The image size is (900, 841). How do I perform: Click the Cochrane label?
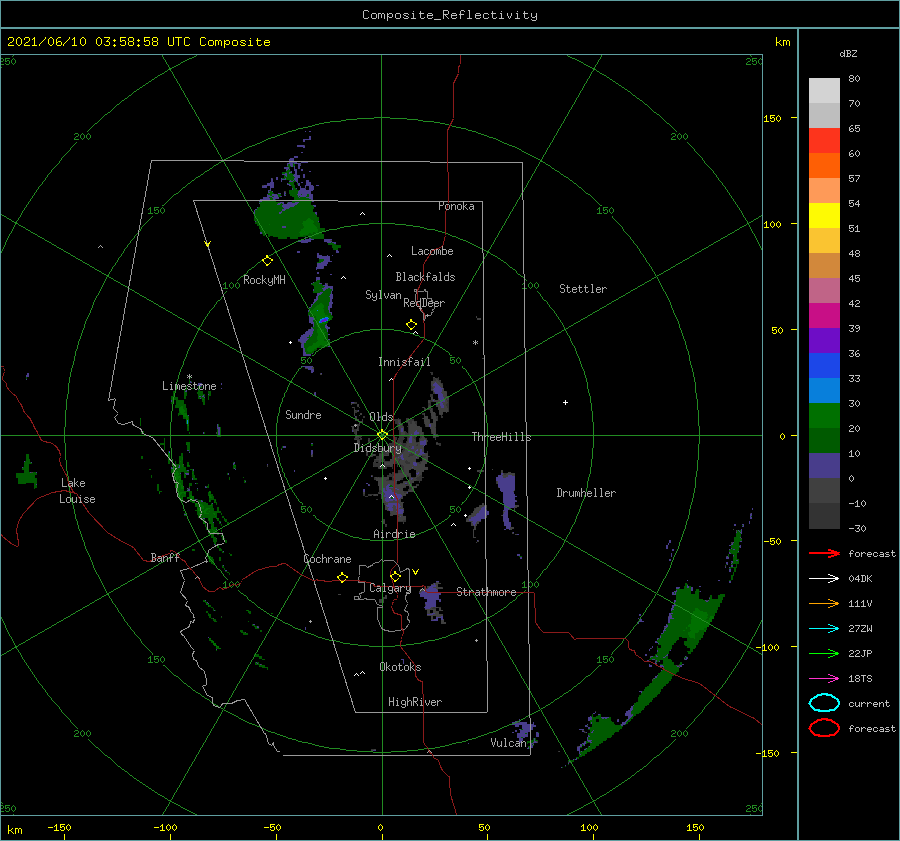point(327,559)
